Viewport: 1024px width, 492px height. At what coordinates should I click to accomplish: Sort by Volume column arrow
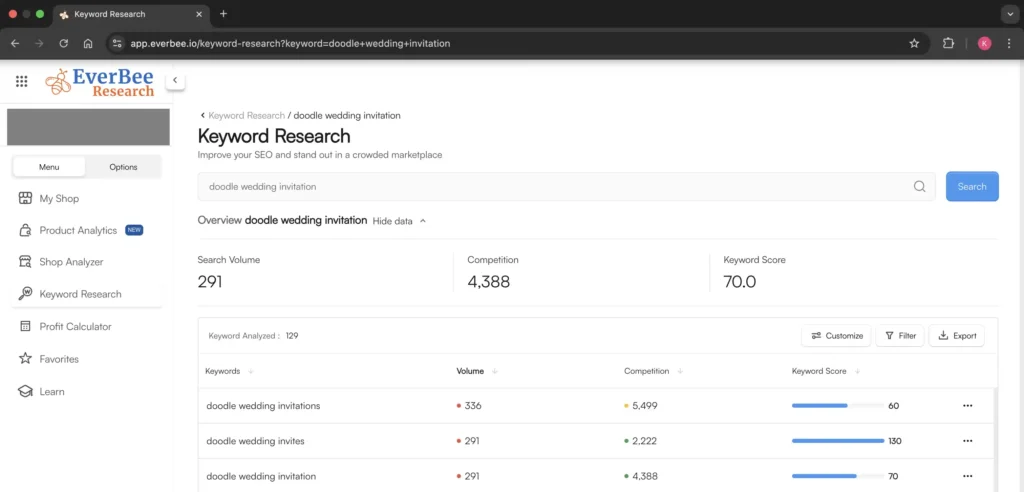pyautogui.click(x=494, y=371)
